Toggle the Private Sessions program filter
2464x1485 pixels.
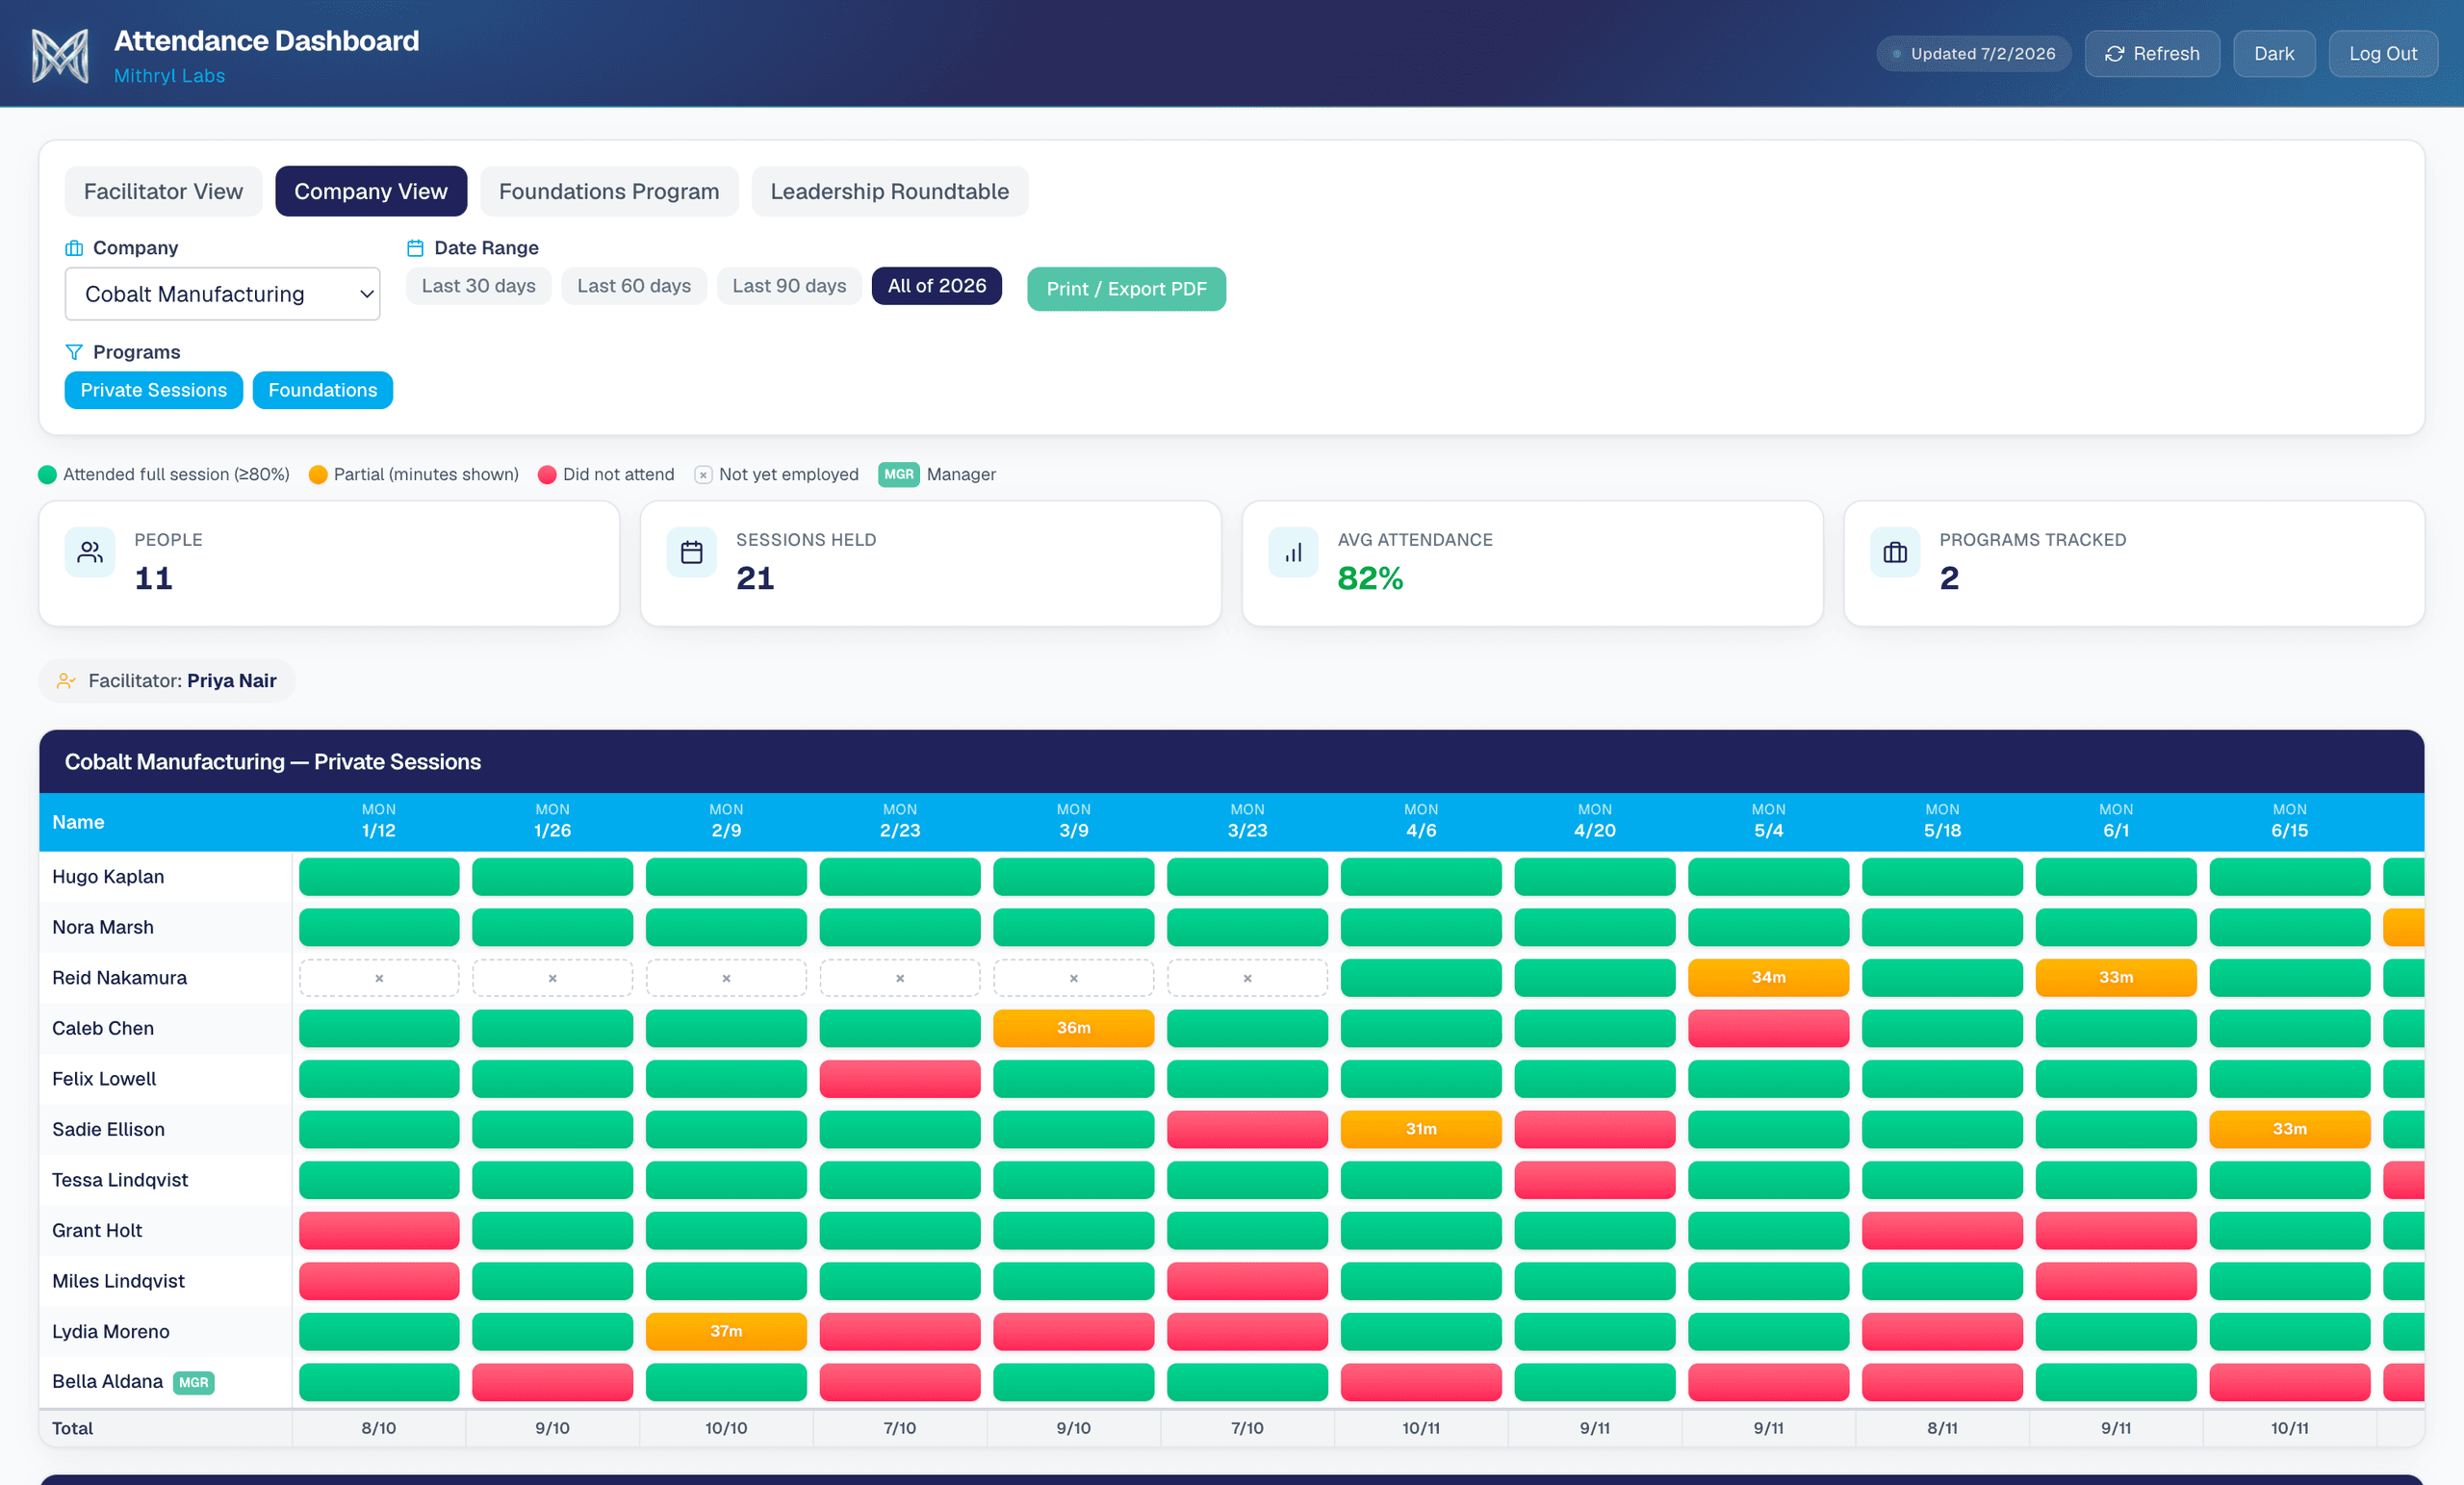click(154, 390)
